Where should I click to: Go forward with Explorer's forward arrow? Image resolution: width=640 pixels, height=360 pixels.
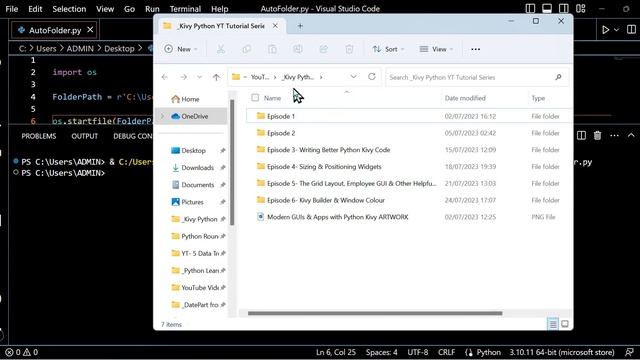[x=184, y=77]
